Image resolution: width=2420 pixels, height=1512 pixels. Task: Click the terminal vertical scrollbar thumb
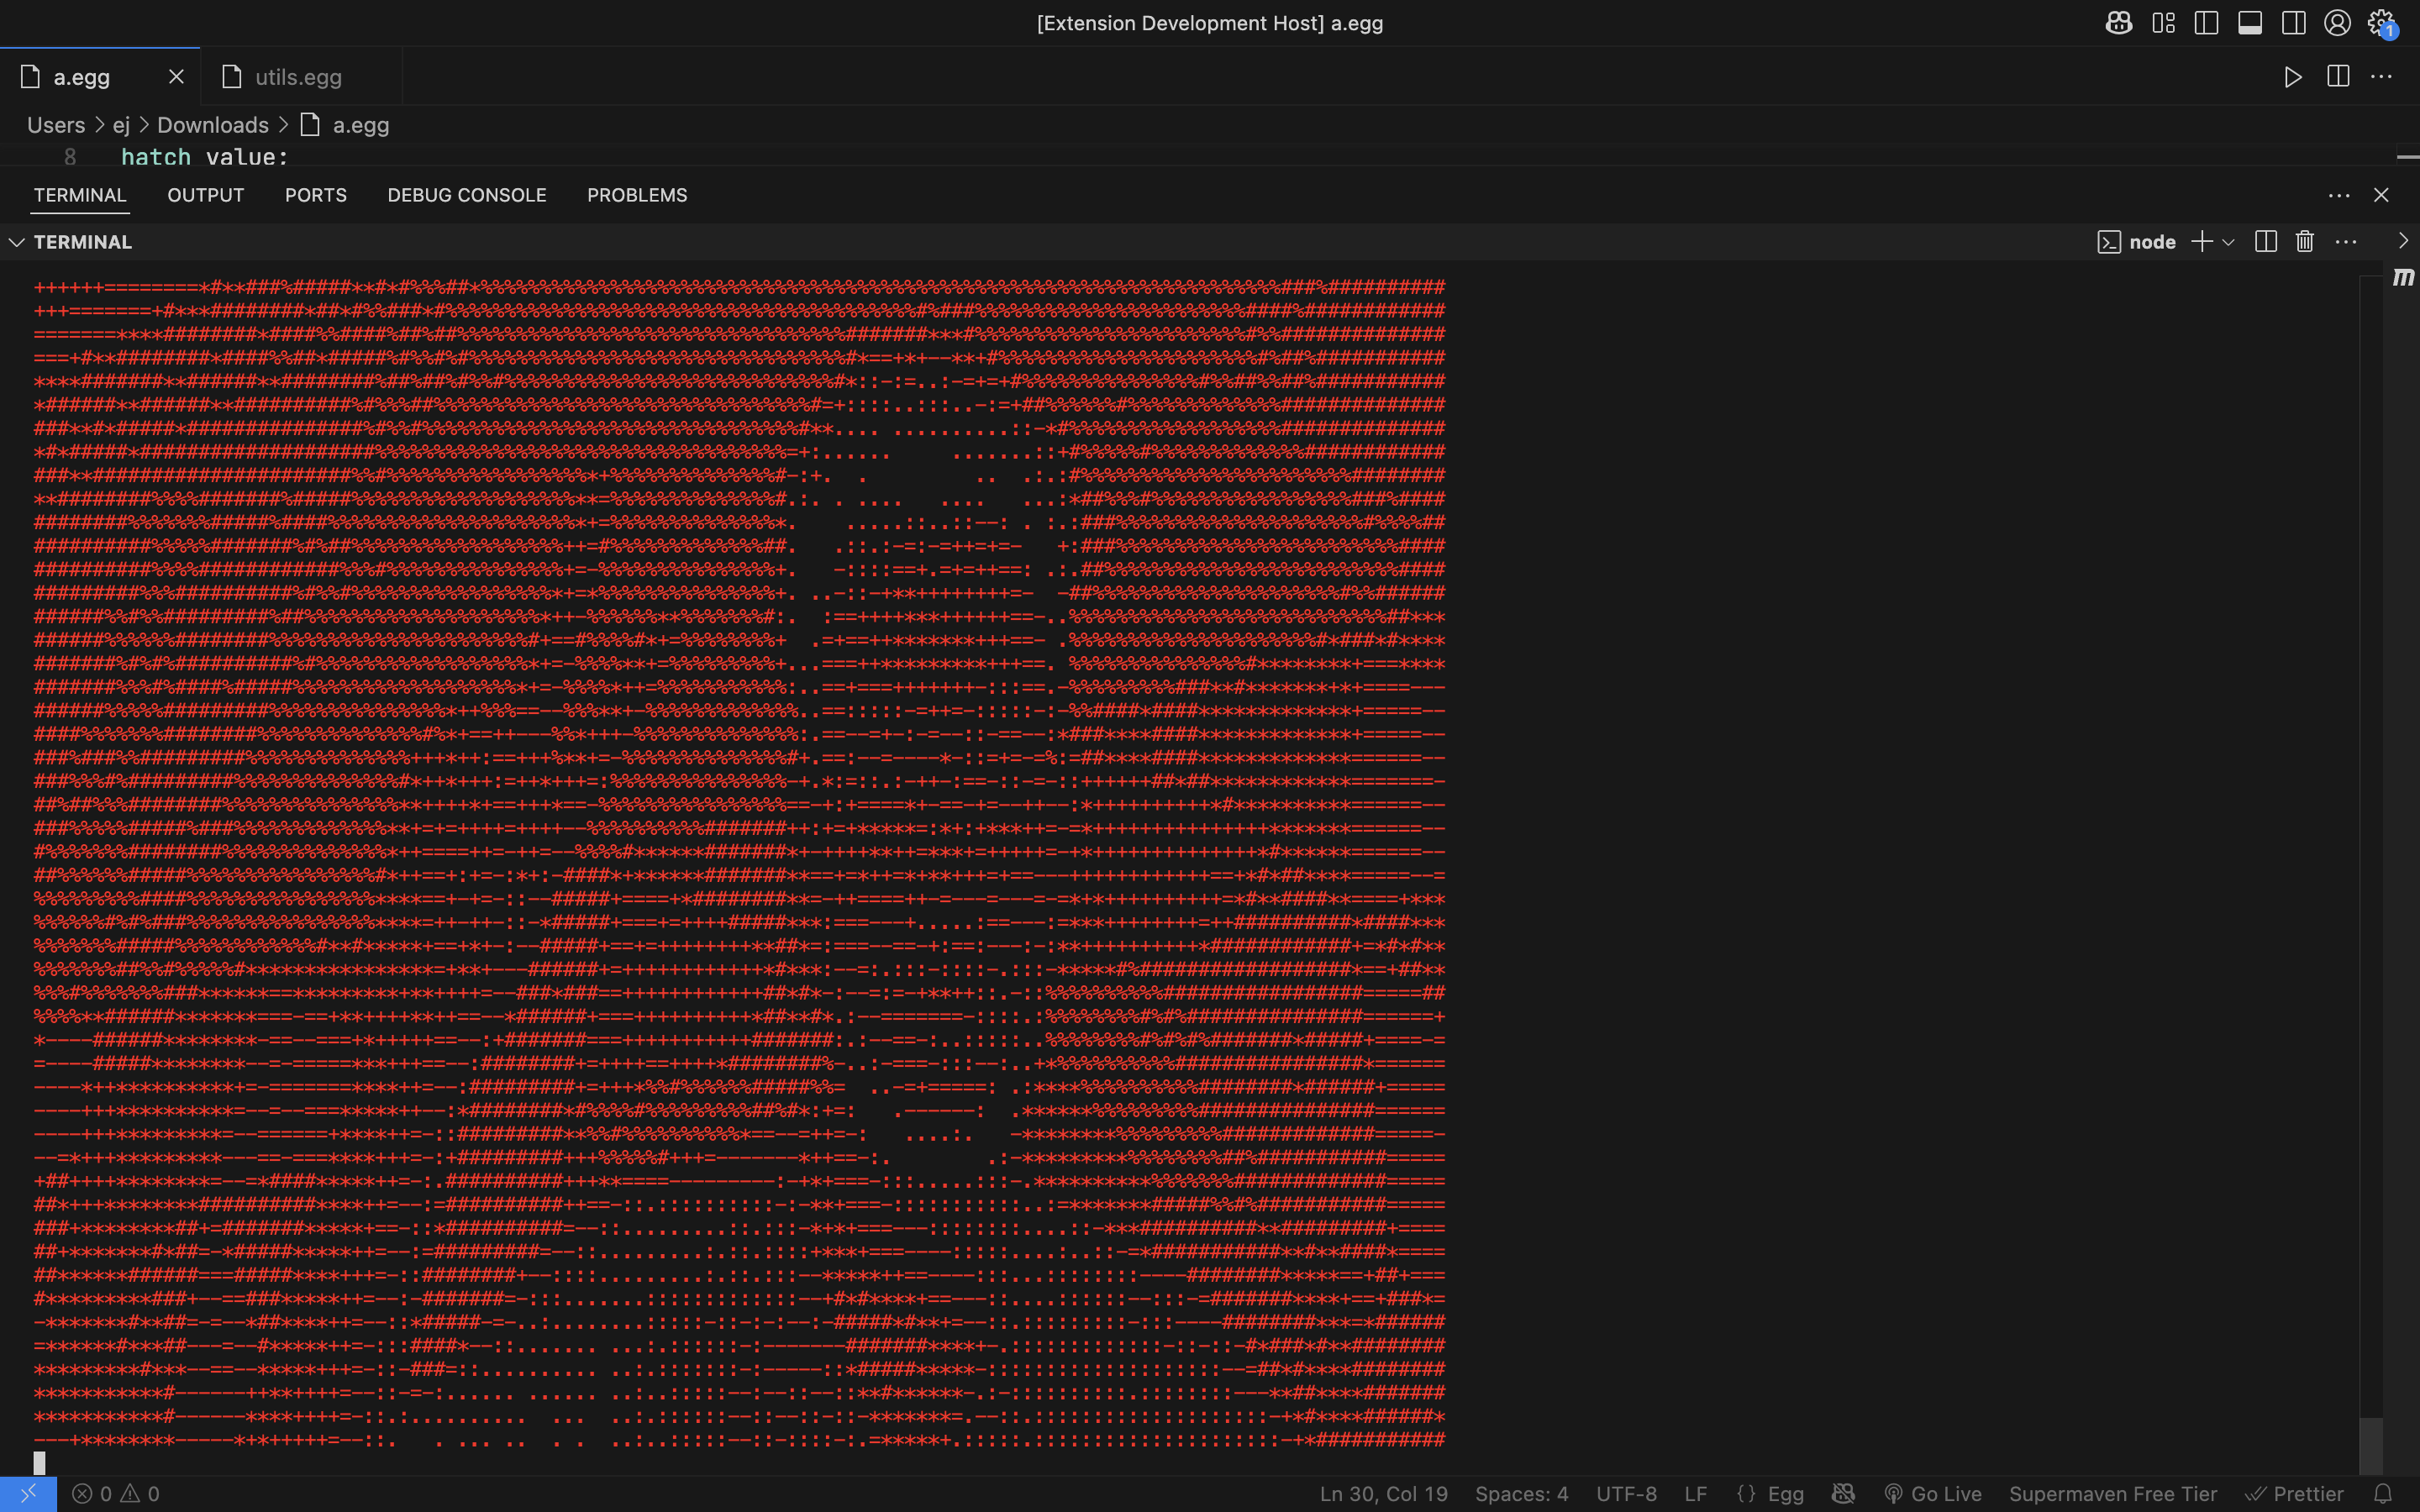click(x=2370, y=1445)
